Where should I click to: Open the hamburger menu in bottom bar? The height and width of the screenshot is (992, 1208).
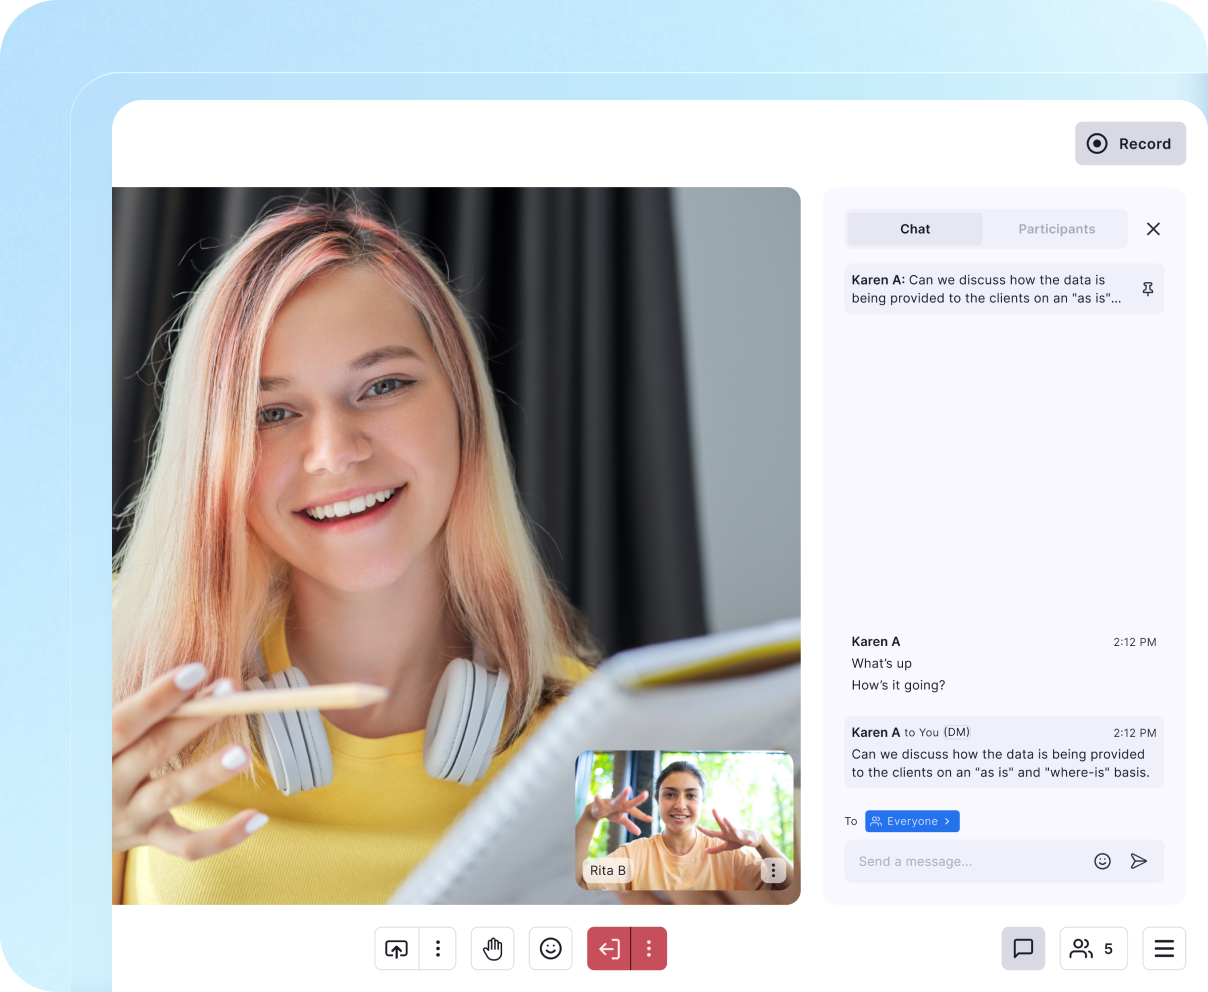pyautogui.click(x=1164, y=949)
